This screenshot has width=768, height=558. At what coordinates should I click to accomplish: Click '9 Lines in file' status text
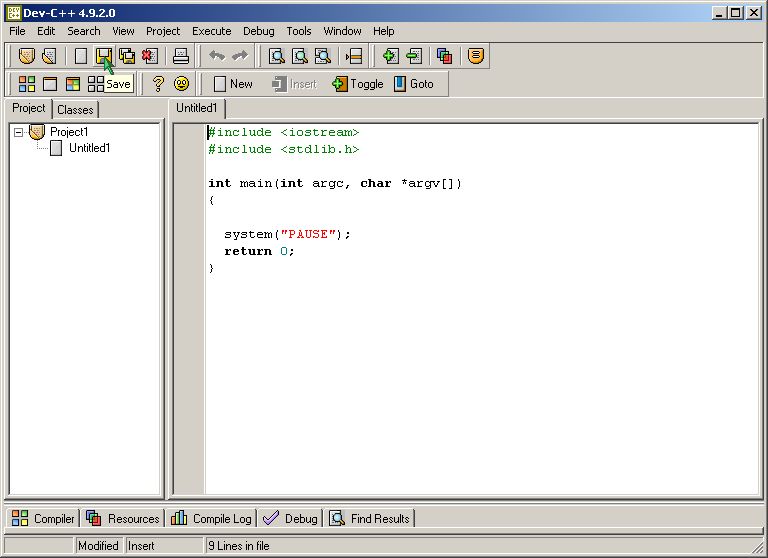239,546
